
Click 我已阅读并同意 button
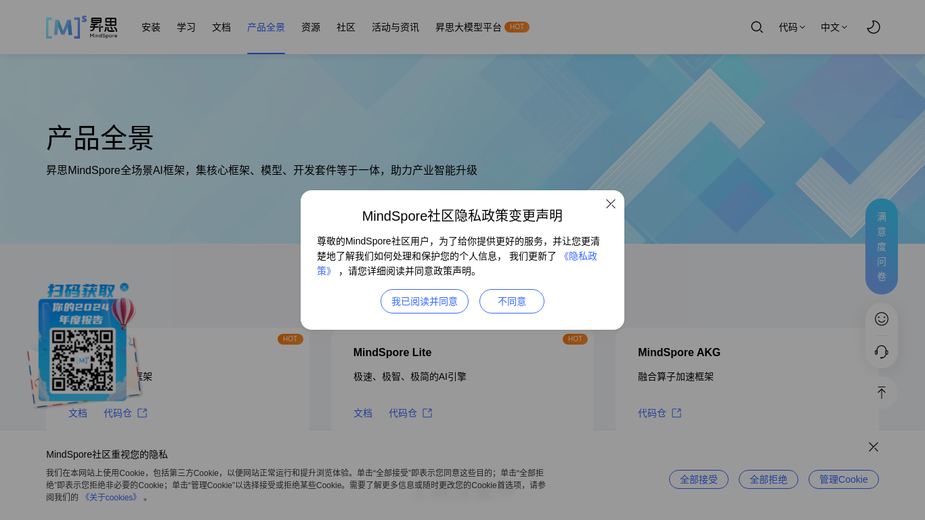pyautogui.click(x=424, y=302)
